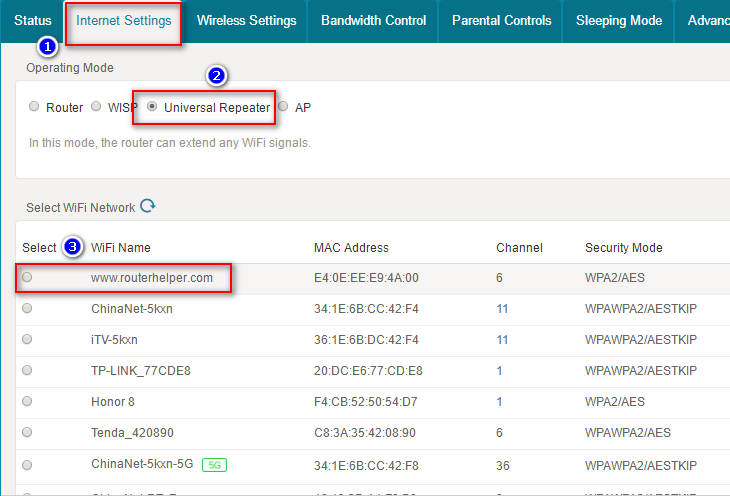Viewport: 730px width, 496px height.
Task: Open the Status tab
Action: click(x=32, y=21)
